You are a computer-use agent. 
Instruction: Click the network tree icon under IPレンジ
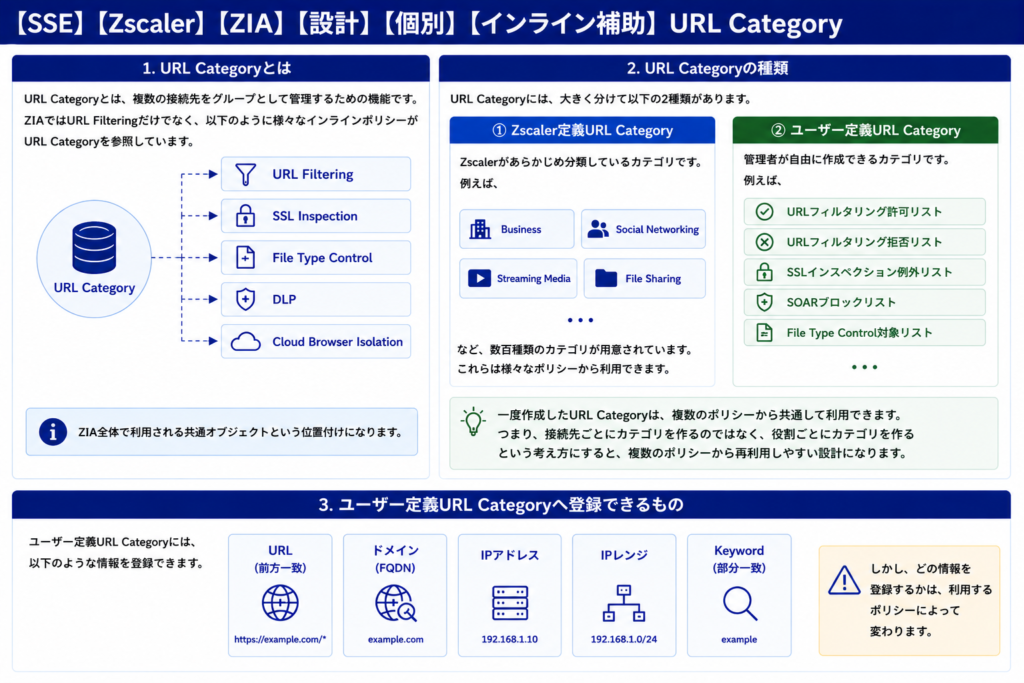point(624,603)
